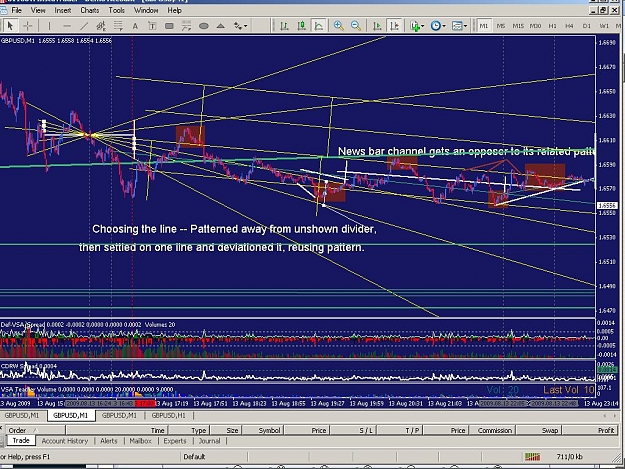Switch chart to Bar Chart
The width and height of the screenshot is (625, 469).
pos(284,26)
